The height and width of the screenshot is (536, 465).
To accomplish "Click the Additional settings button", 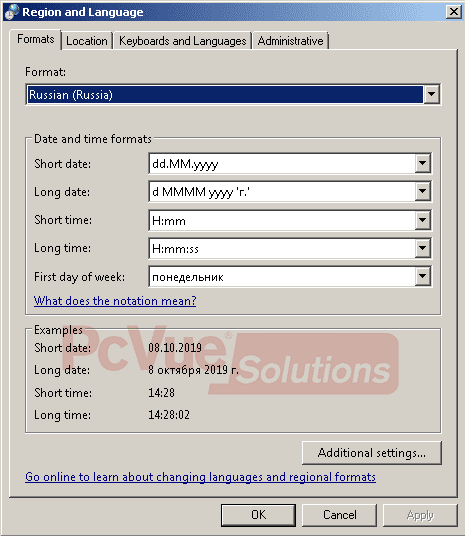I will pos(372,453).
